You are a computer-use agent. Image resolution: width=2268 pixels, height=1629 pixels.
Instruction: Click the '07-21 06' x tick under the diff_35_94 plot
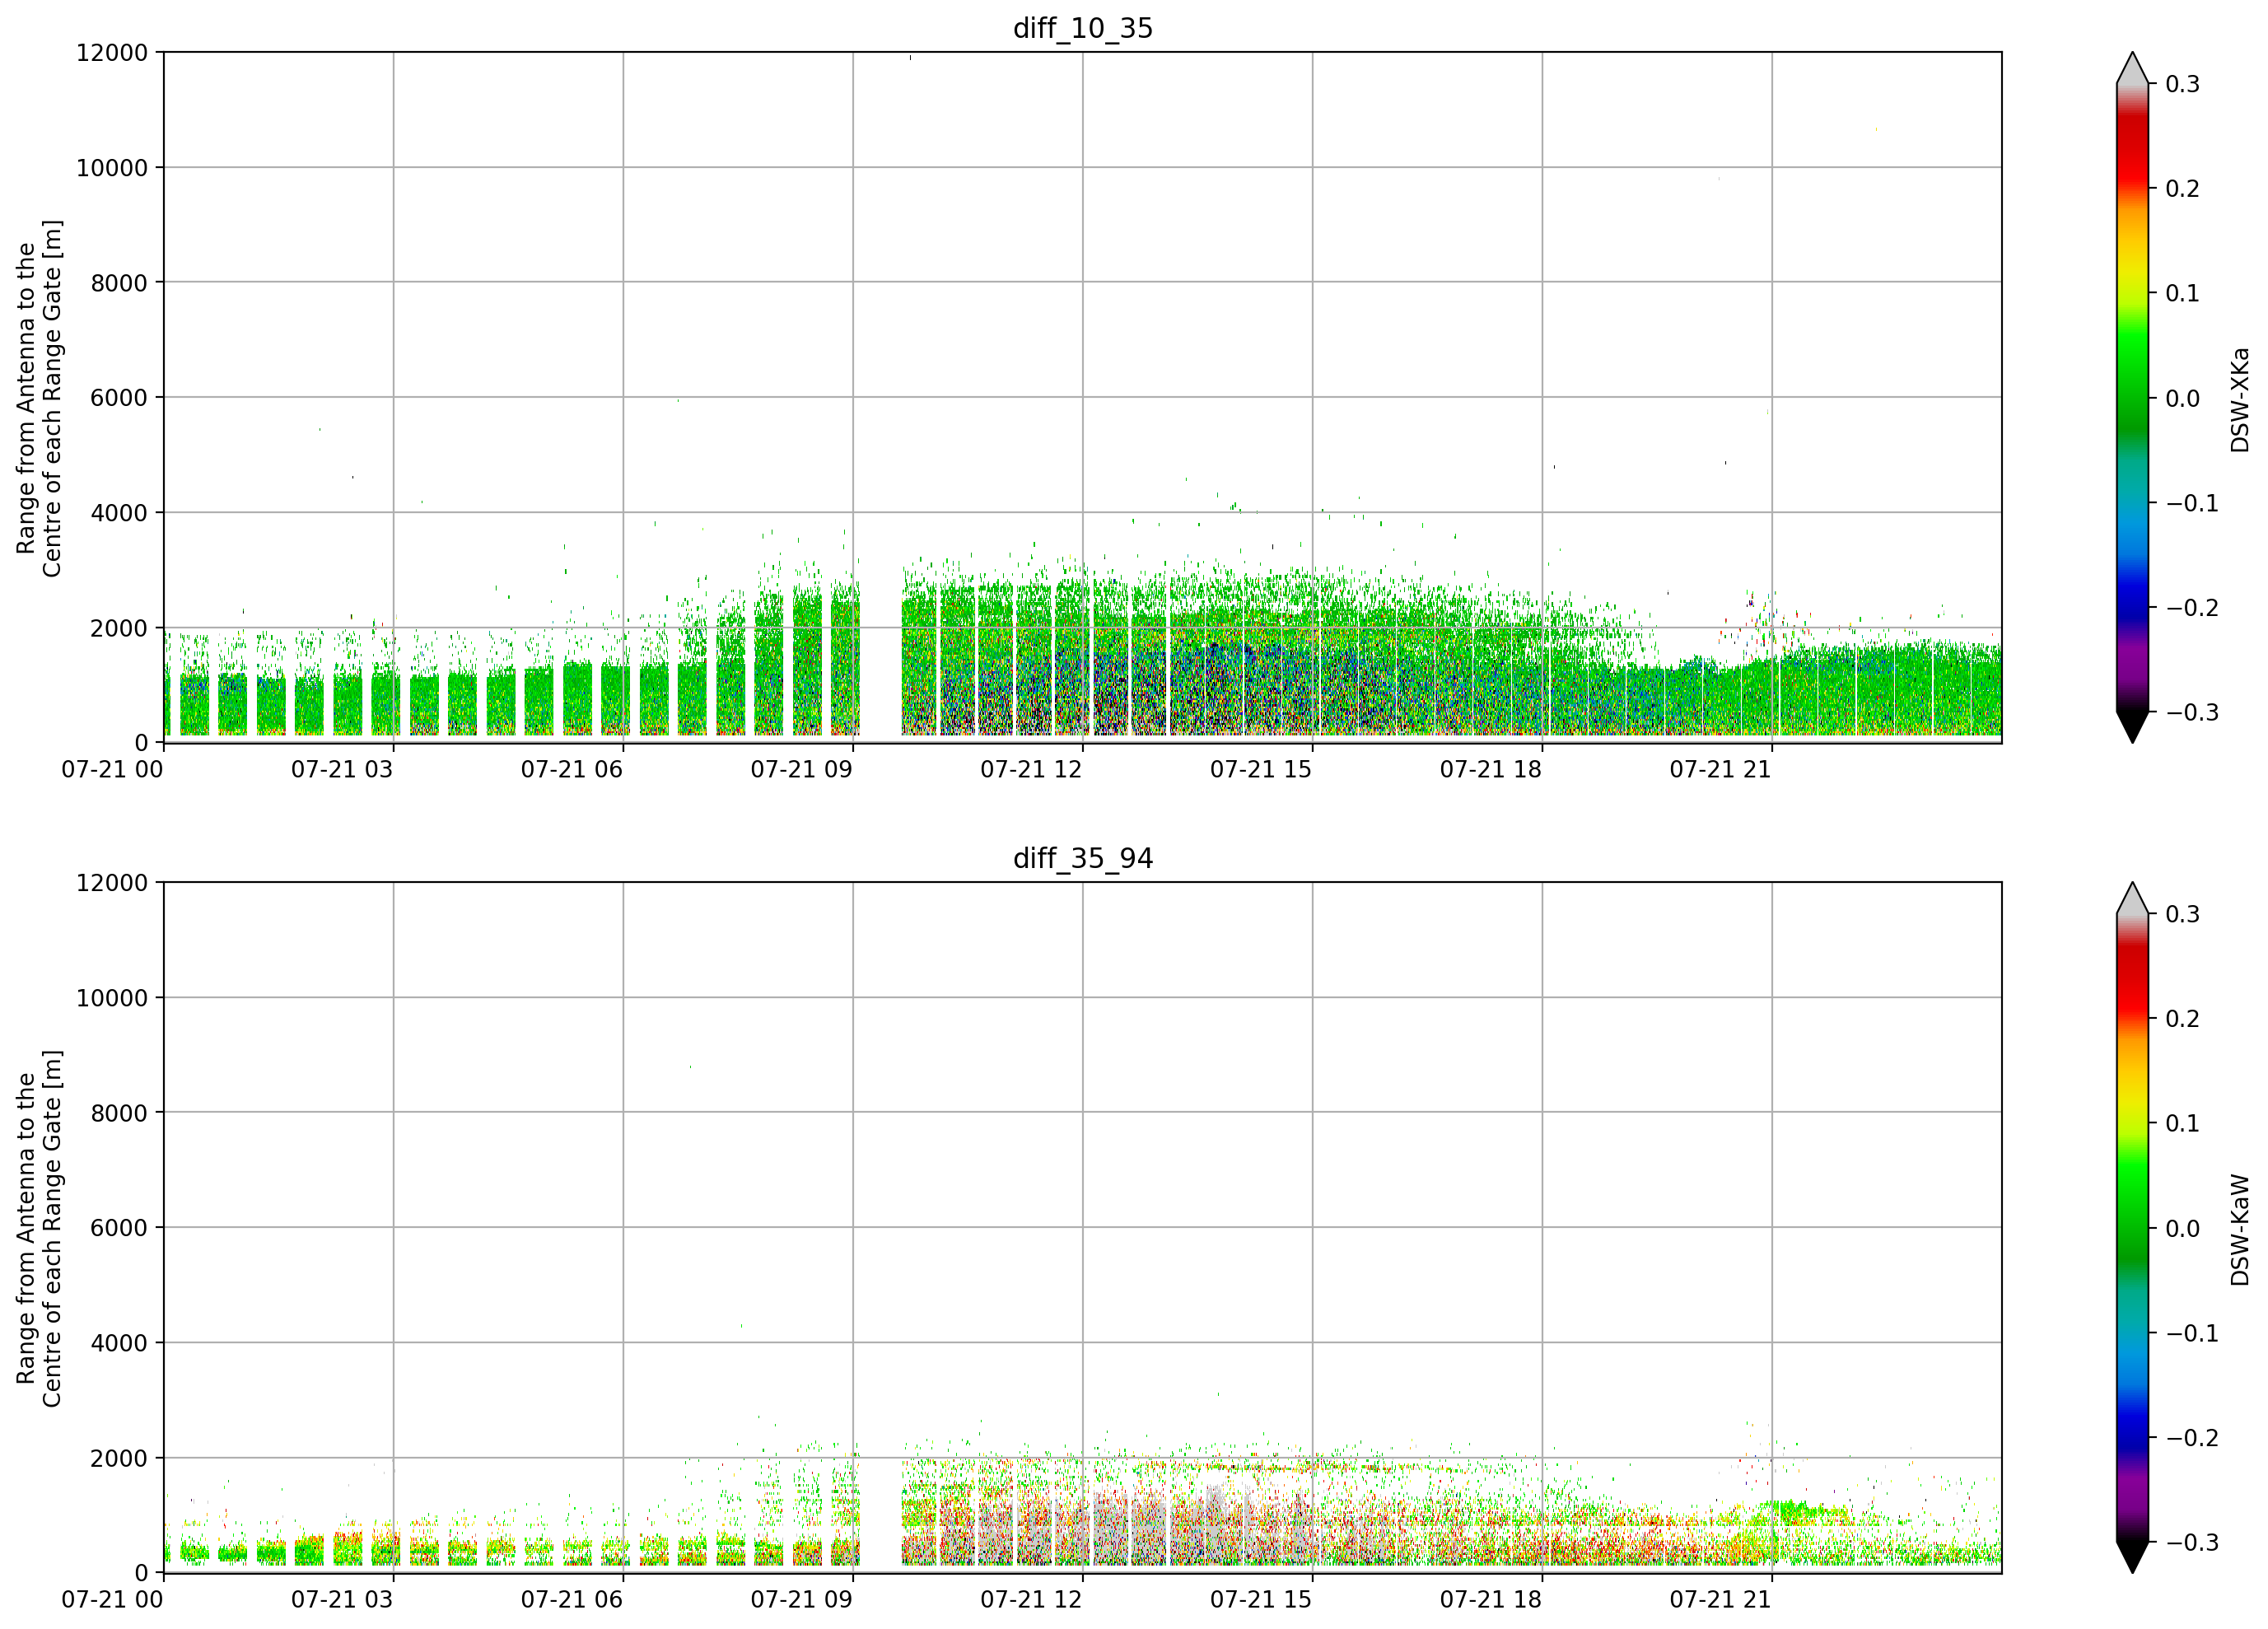click(572, 1599)
